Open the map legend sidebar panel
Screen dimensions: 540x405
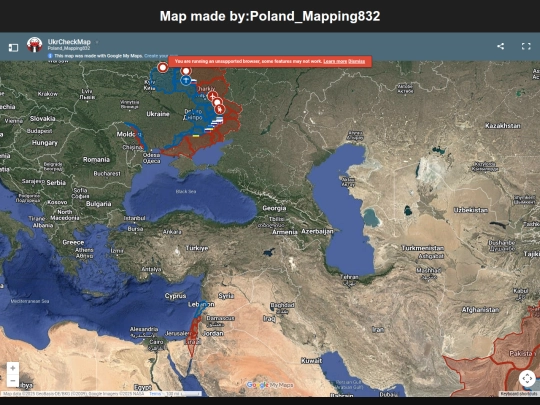pos(13,48)
